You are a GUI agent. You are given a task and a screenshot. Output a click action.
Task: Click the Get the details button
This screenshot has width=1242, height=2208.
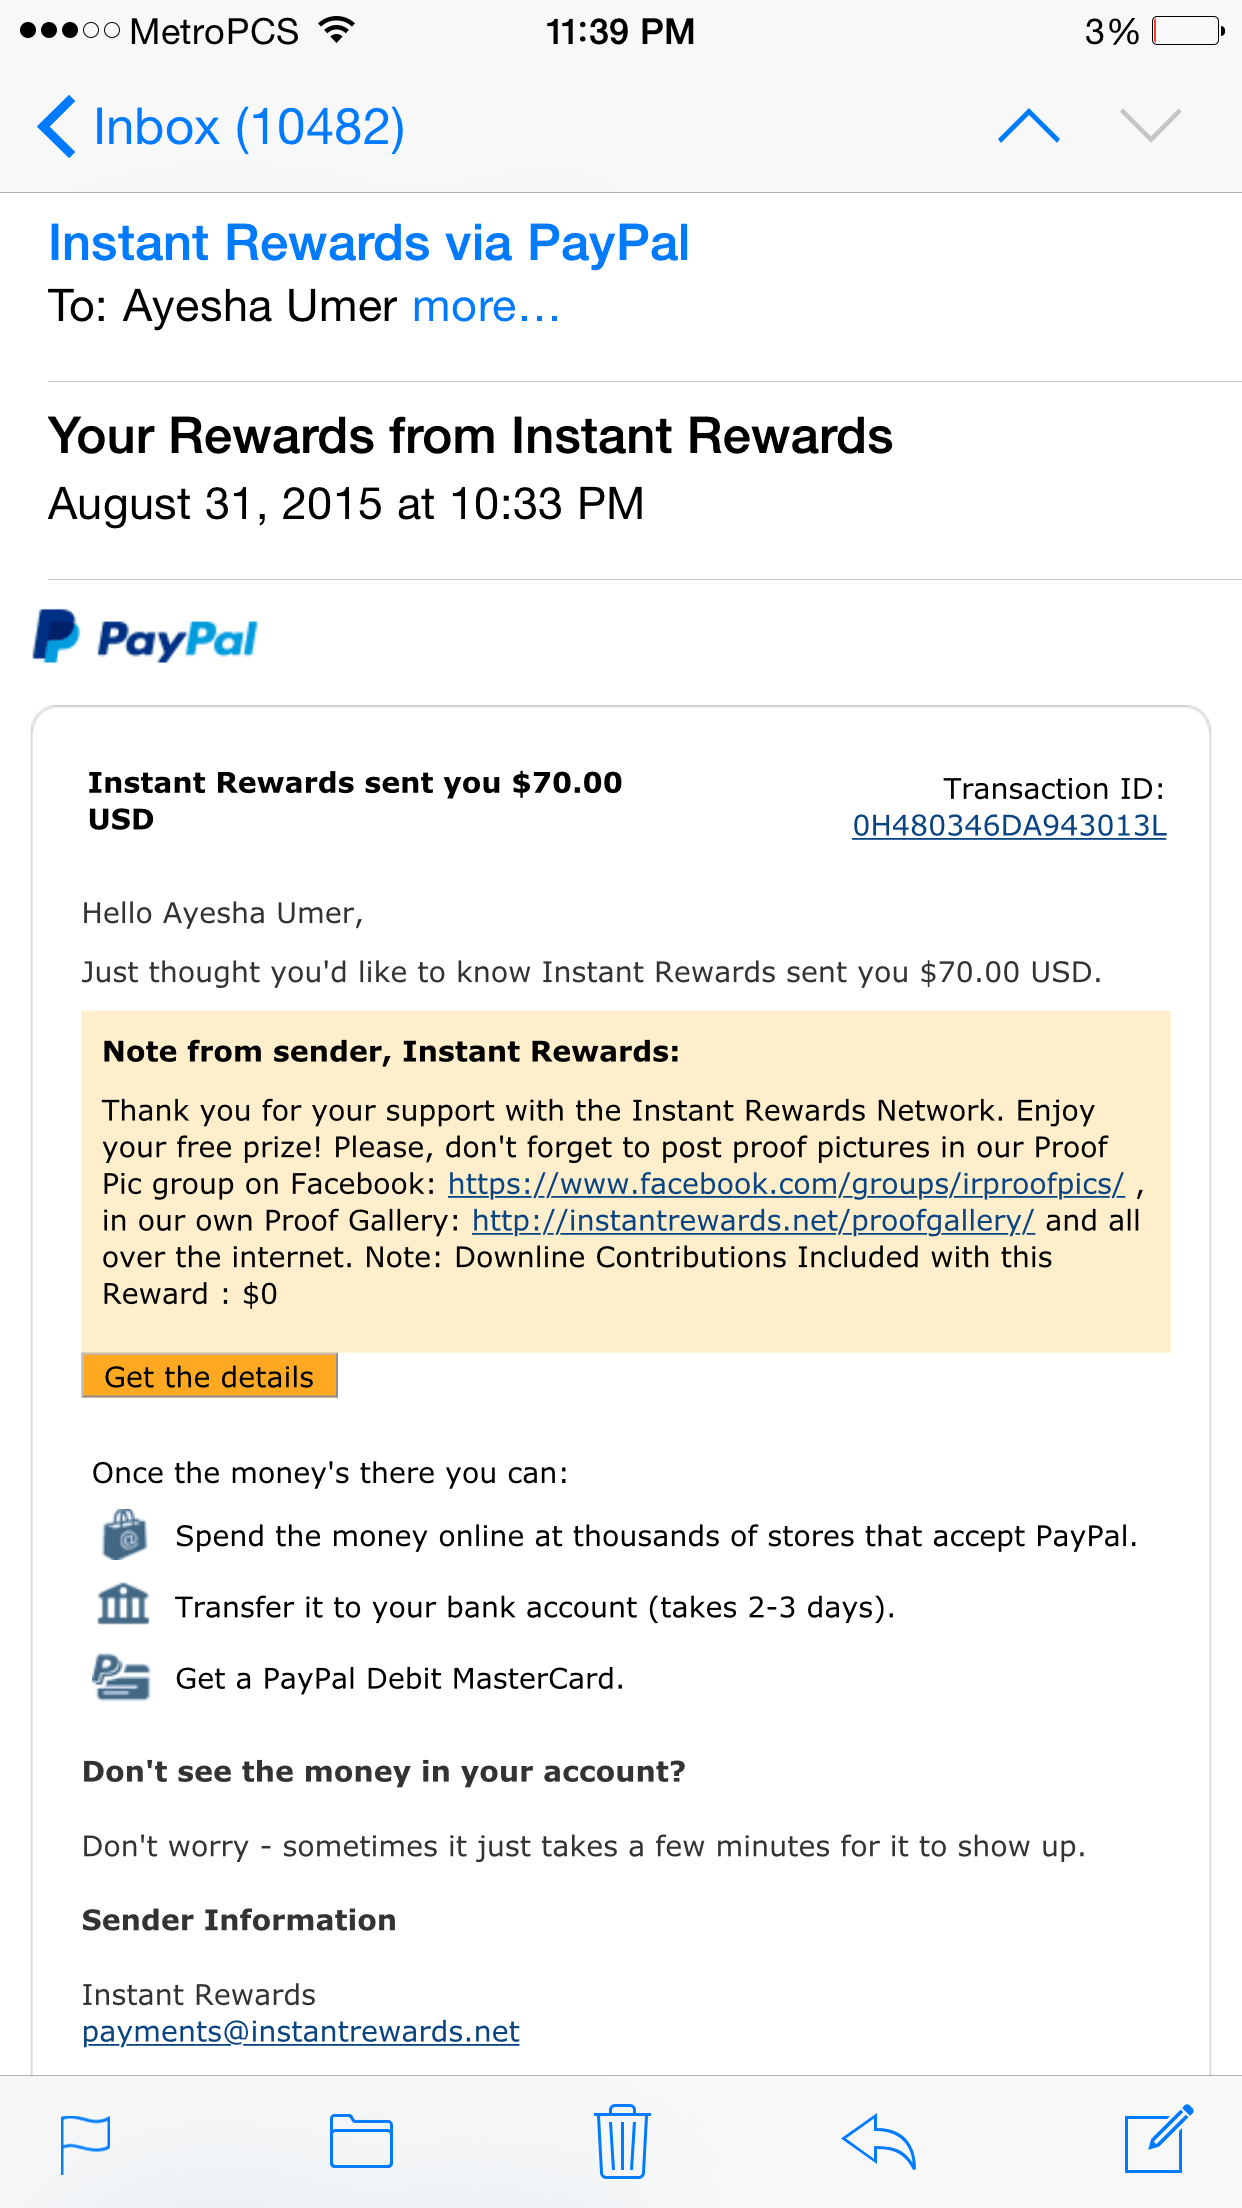click(x=209, y=1376)
